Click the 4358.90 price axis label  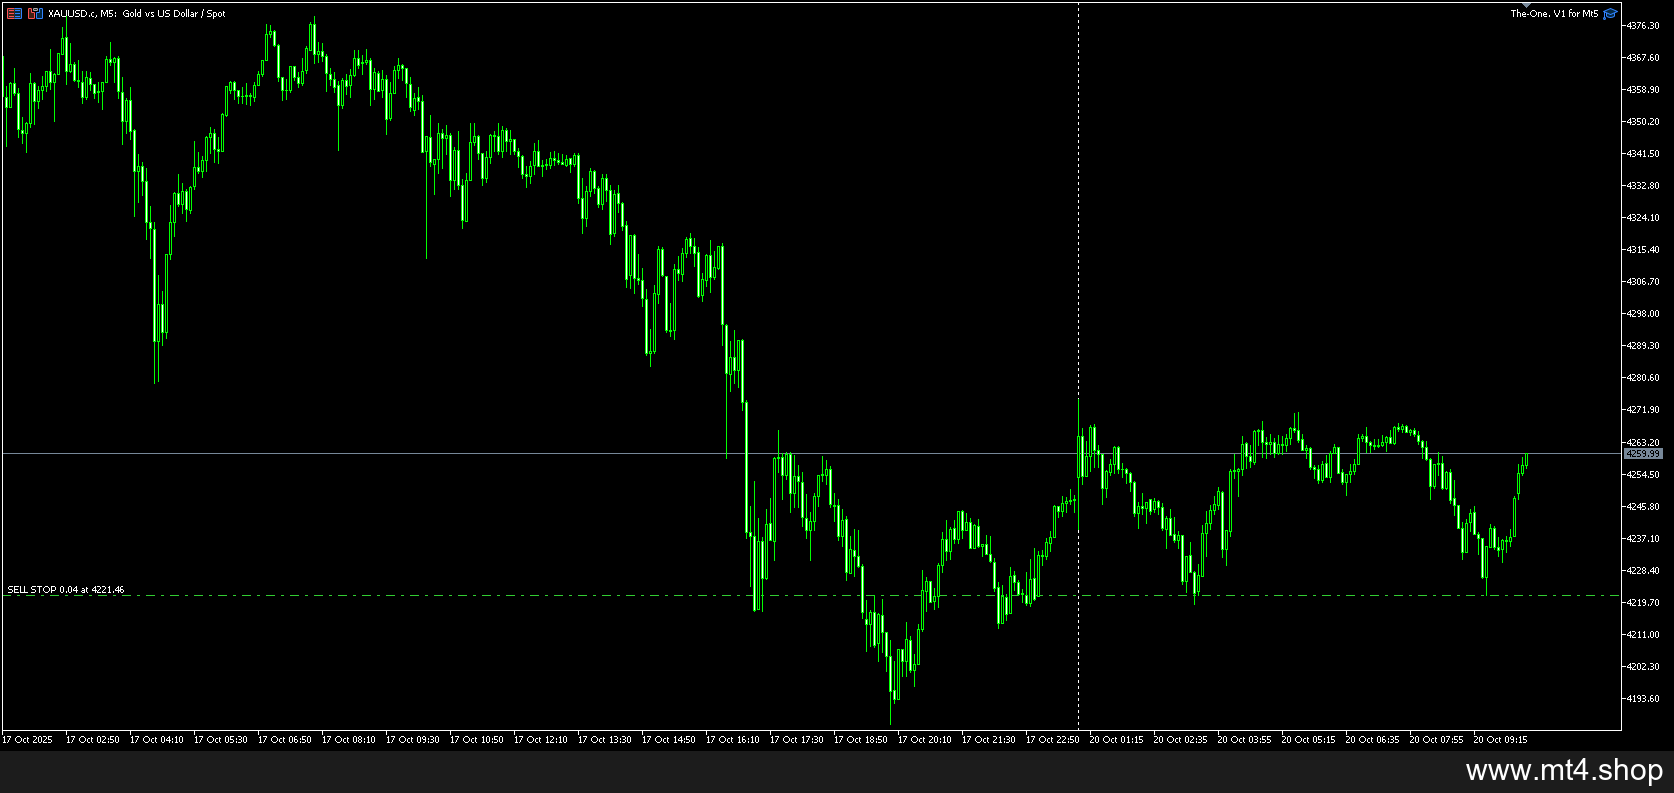(1643, 90)
